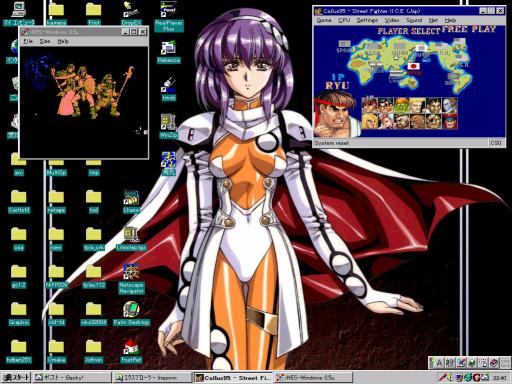The width and height of the screenshot is (512, 384).
Task: Open the Cartist3 folder
Action: (x=19, y=202)
